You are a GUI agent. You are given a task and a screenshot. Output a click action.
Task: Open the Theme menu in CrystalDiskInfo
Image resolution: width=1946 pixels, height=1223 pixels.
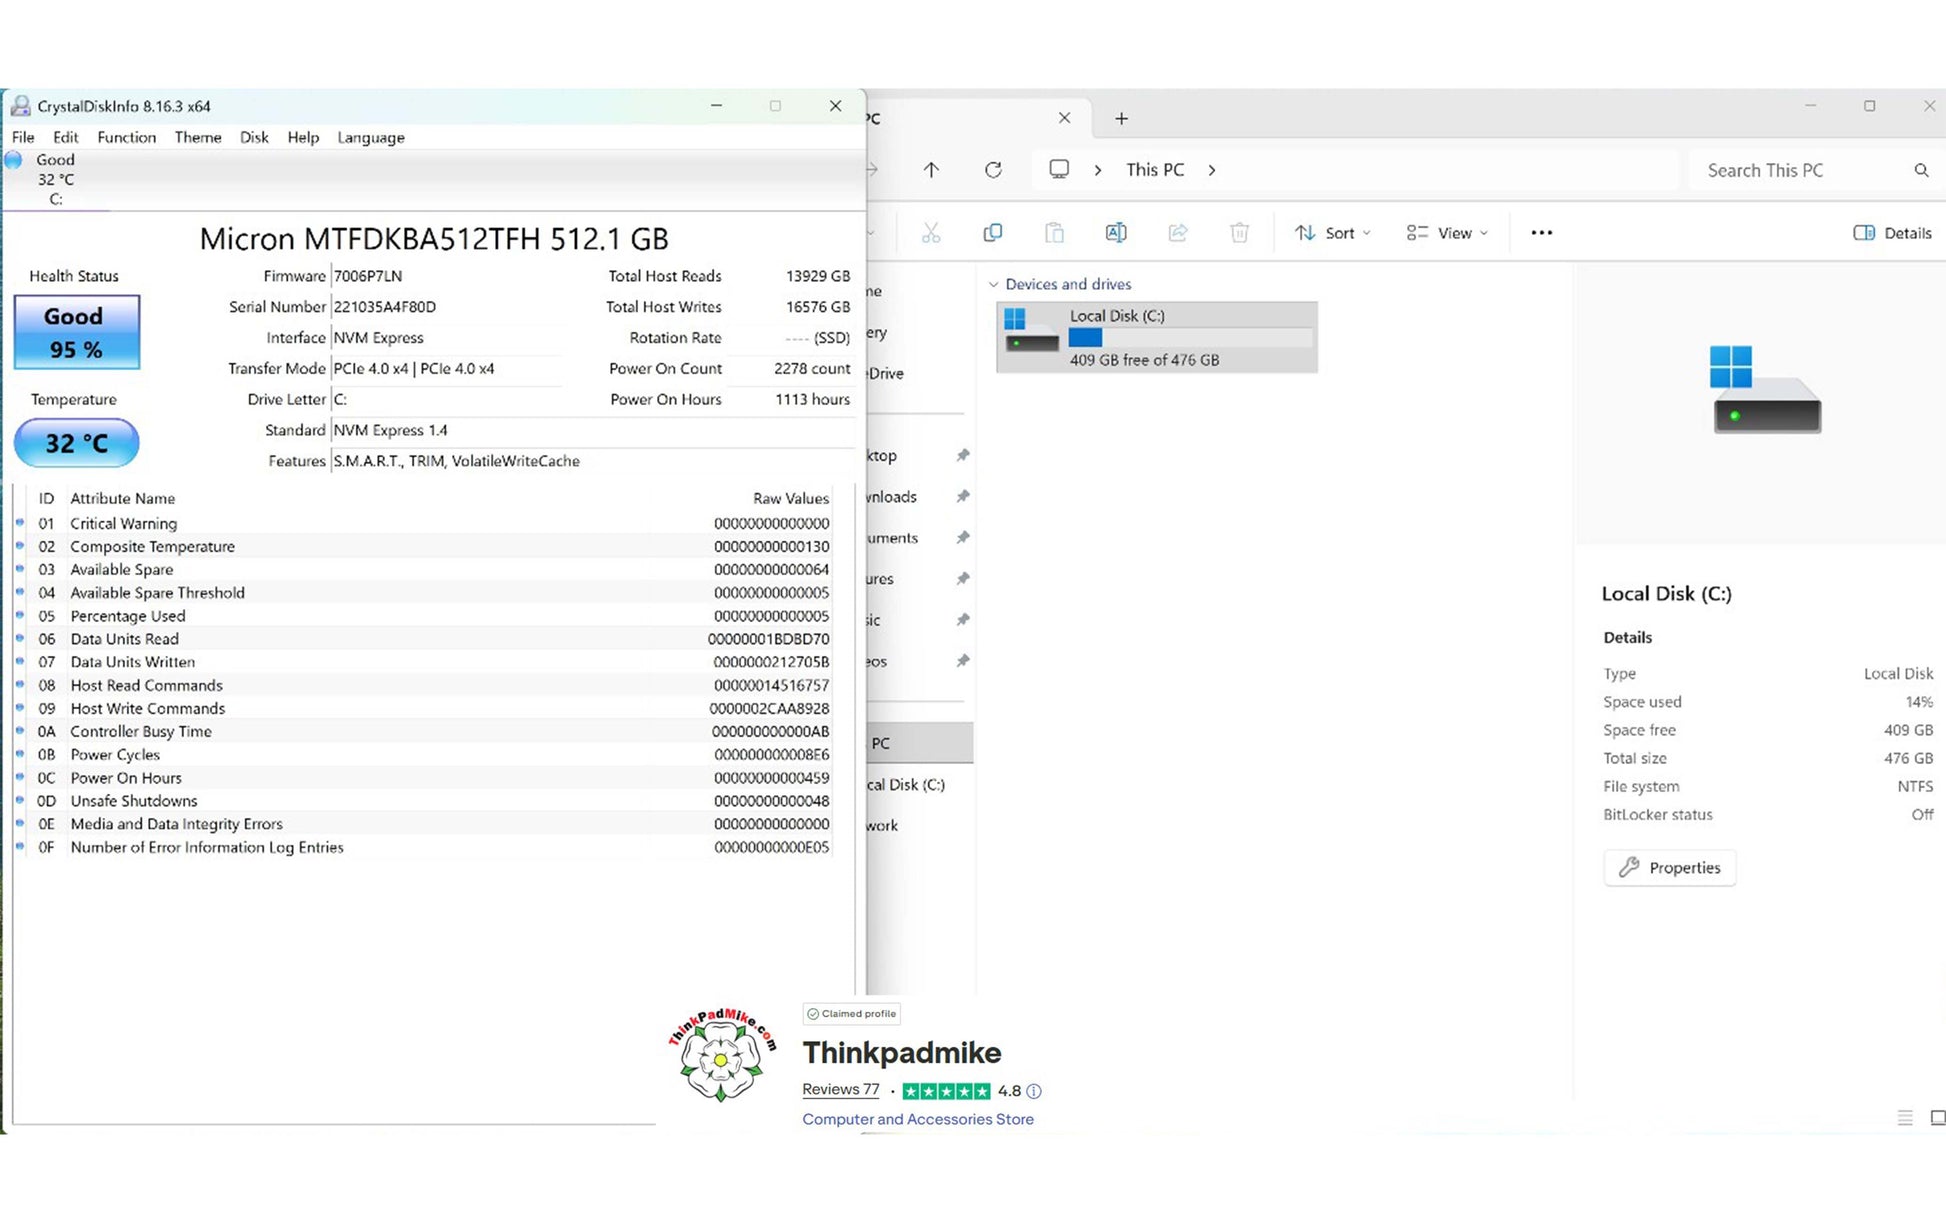198,137
